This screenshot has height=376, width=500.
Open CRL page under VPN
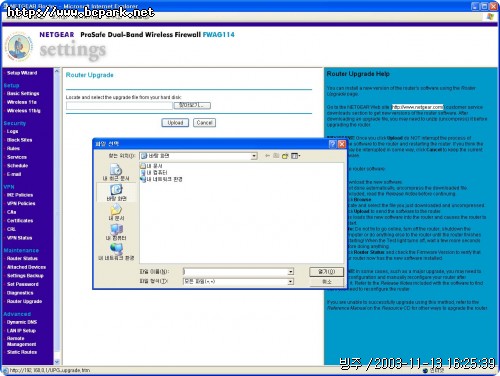coord(11,229)
